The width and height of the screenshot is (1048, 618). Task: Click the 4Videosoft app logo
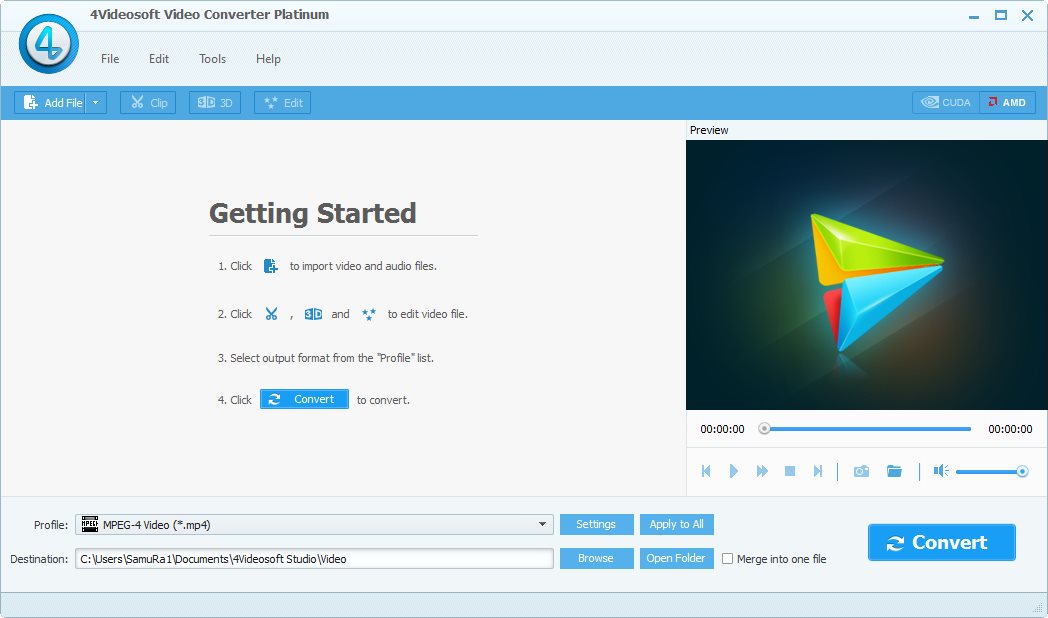pos(49,44)
